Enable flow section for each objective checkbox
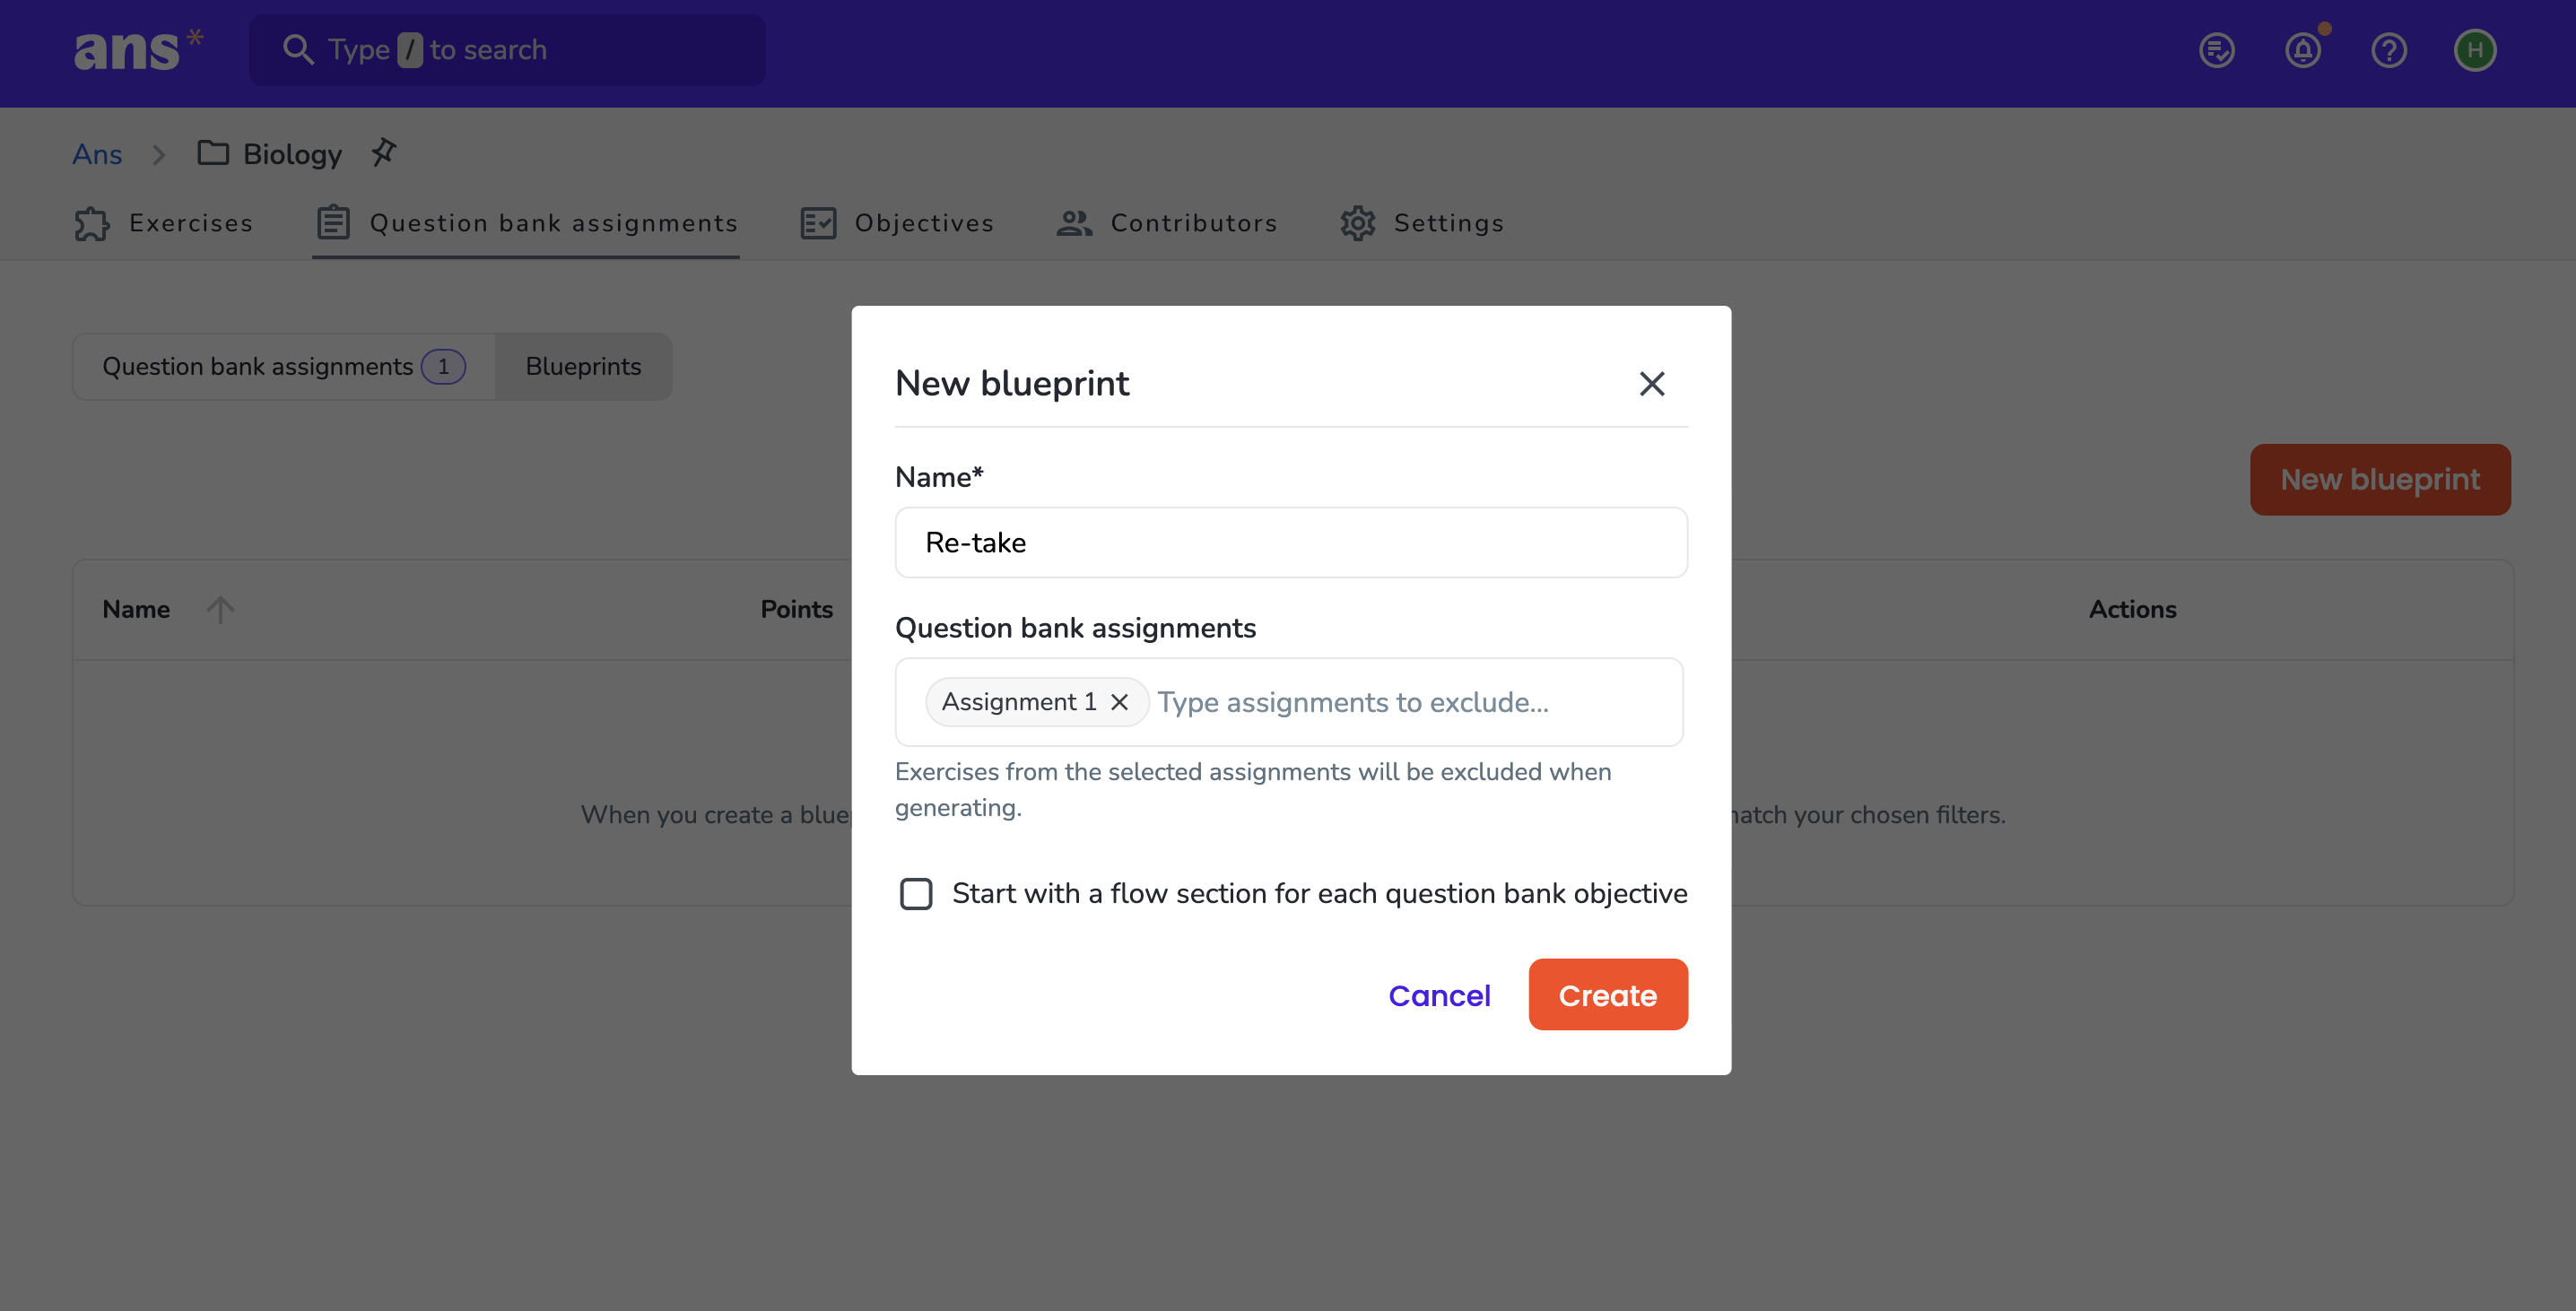Image resolution: width=2576 pixels, height=1311 pixels. click(x=916, y=893)
